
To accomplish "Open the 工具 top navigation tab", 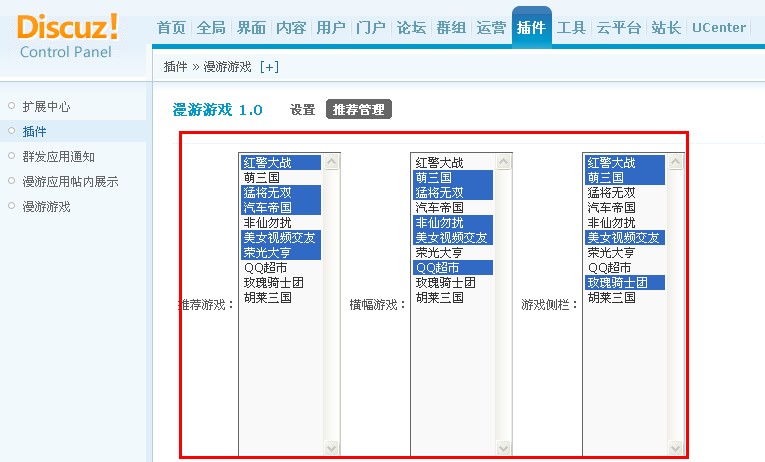I will [x=571, y=28].
